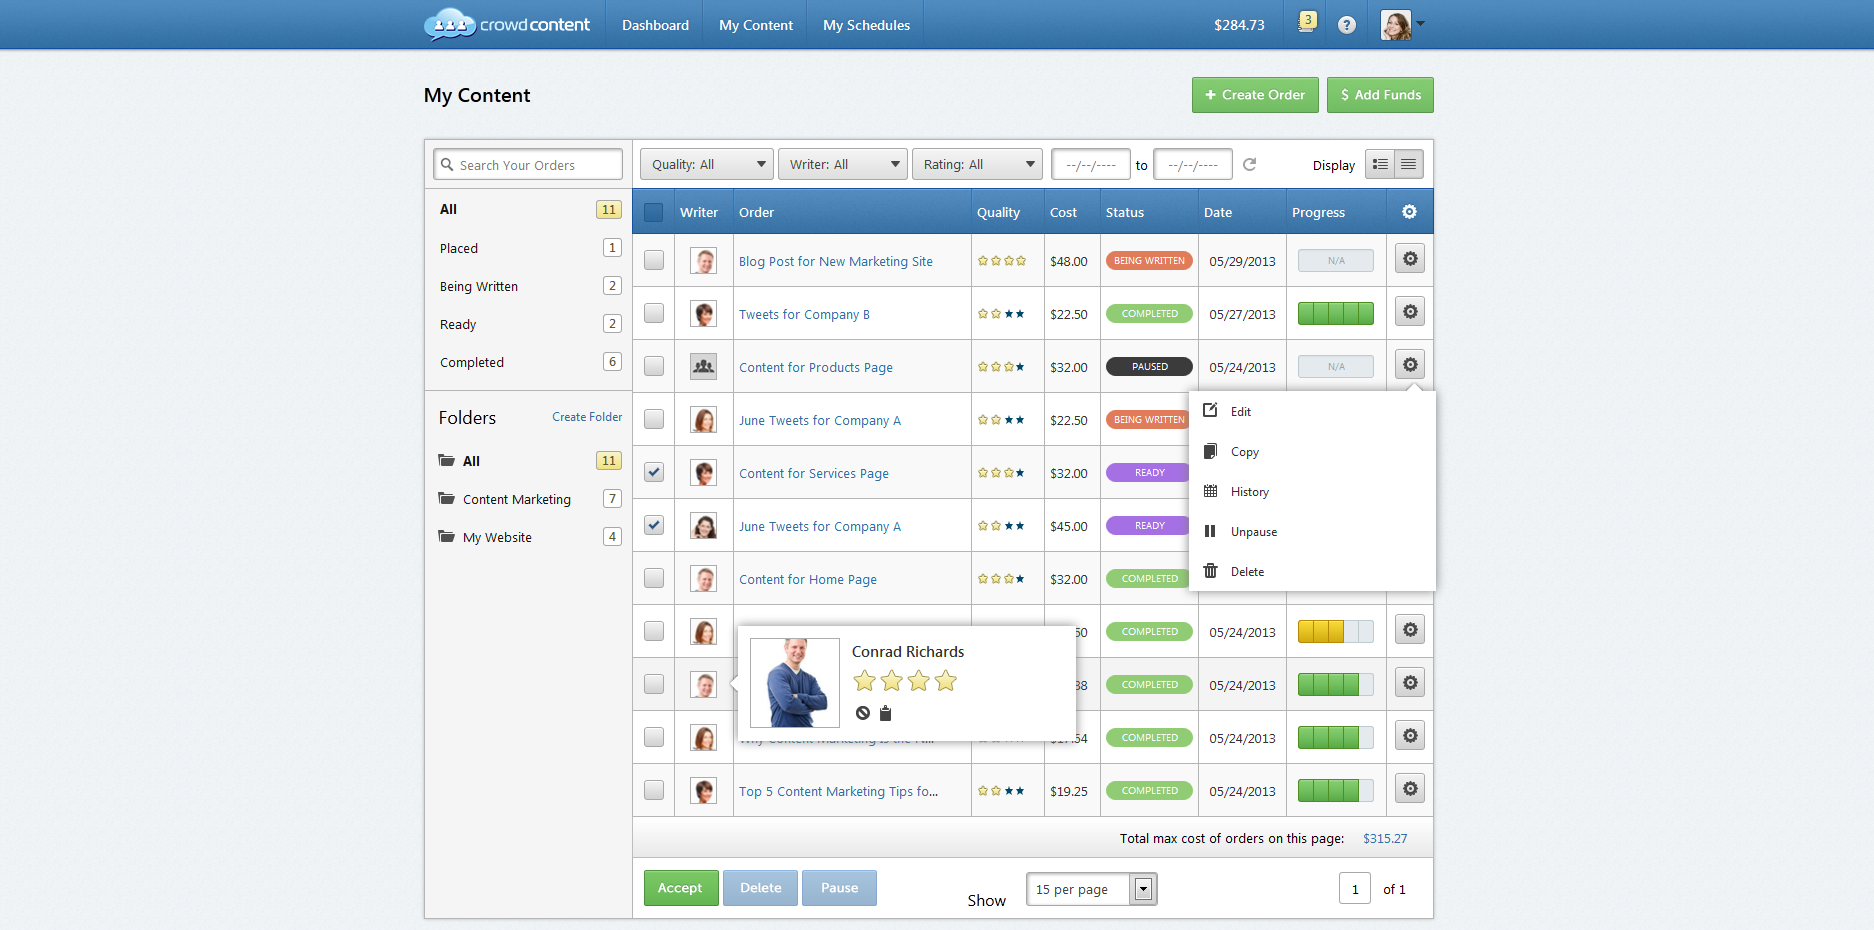Viewport: 1874px width, 930px height.
Task: Click the refresh date filter icon
Action: pyautogui.click(x=1249, y=164)
